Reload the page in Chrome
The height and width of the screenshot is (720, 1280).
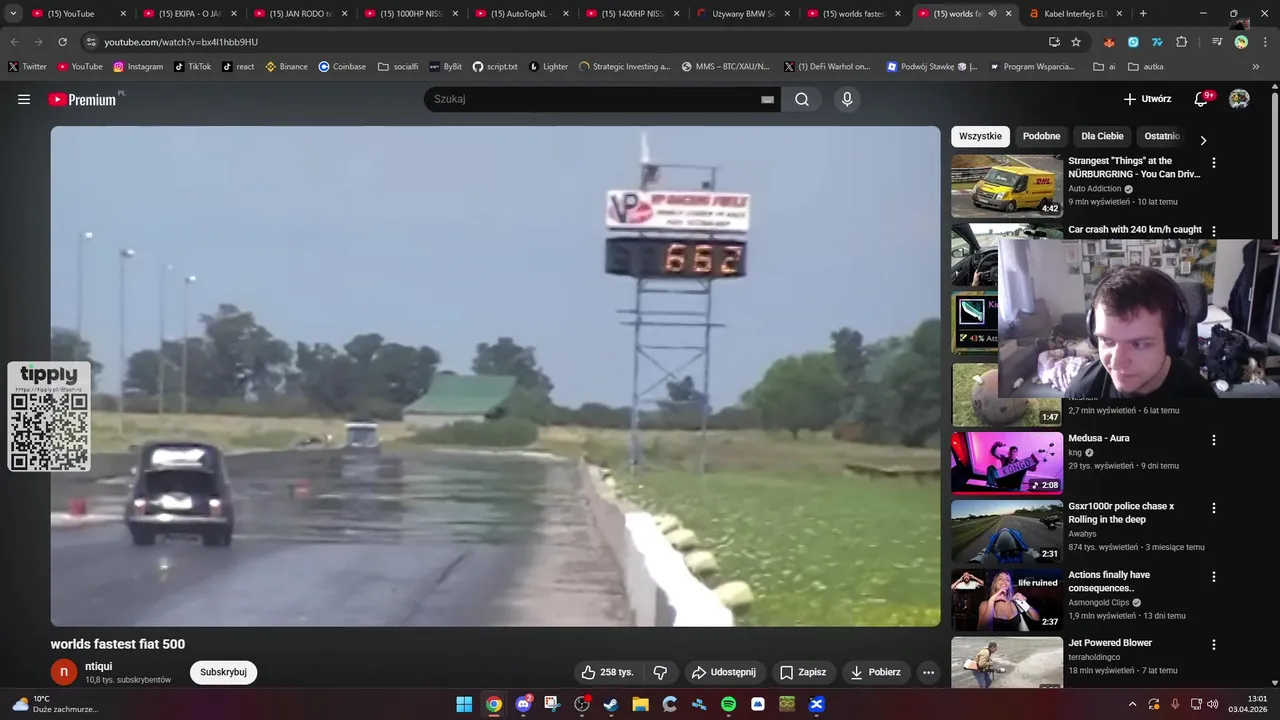pos(62,42)
